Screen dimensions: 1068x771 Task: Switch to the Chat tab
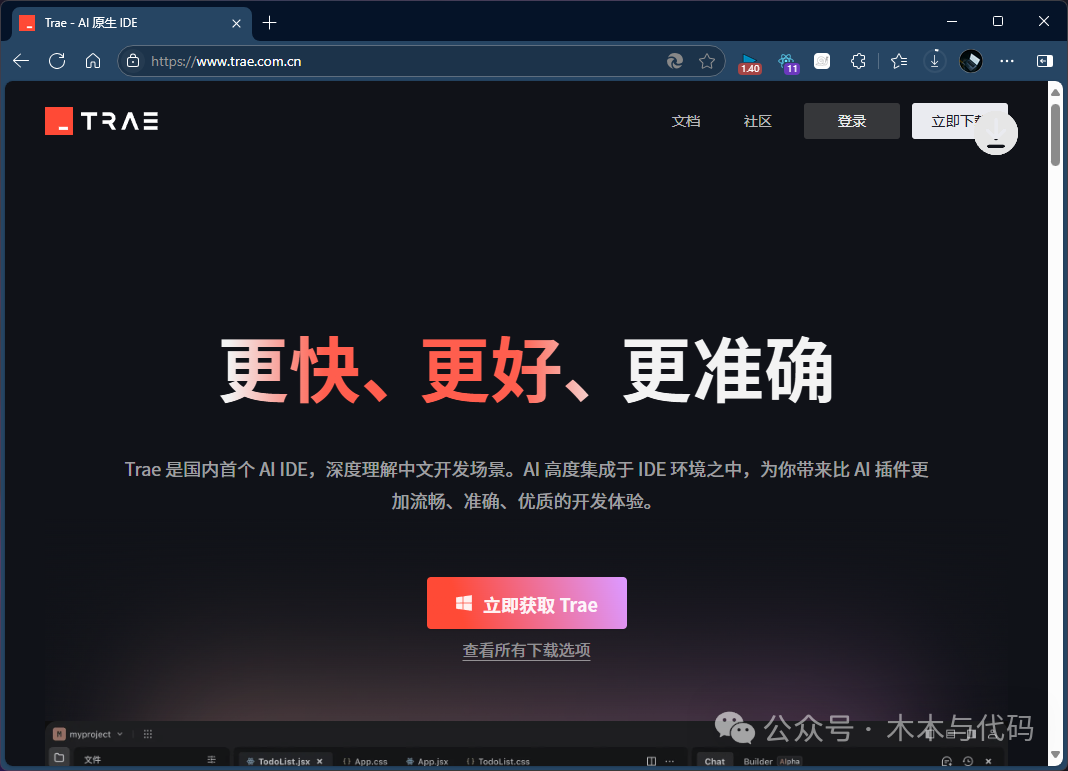pyautogui.click(x=714, y=761)
